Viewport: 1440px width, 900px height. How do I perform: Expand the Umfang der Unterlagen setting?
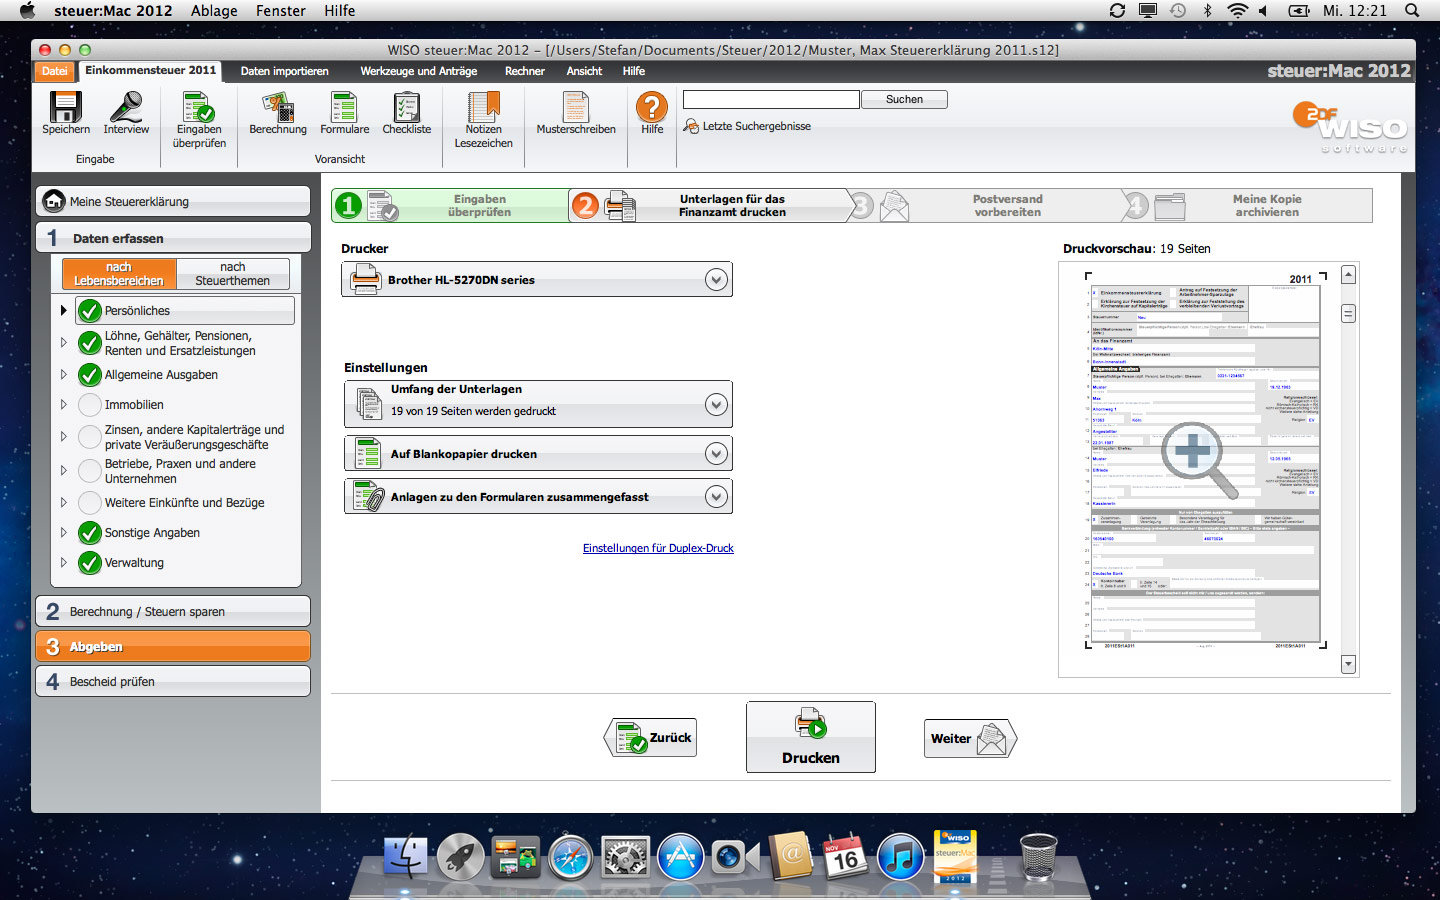(x=715, y=404)
